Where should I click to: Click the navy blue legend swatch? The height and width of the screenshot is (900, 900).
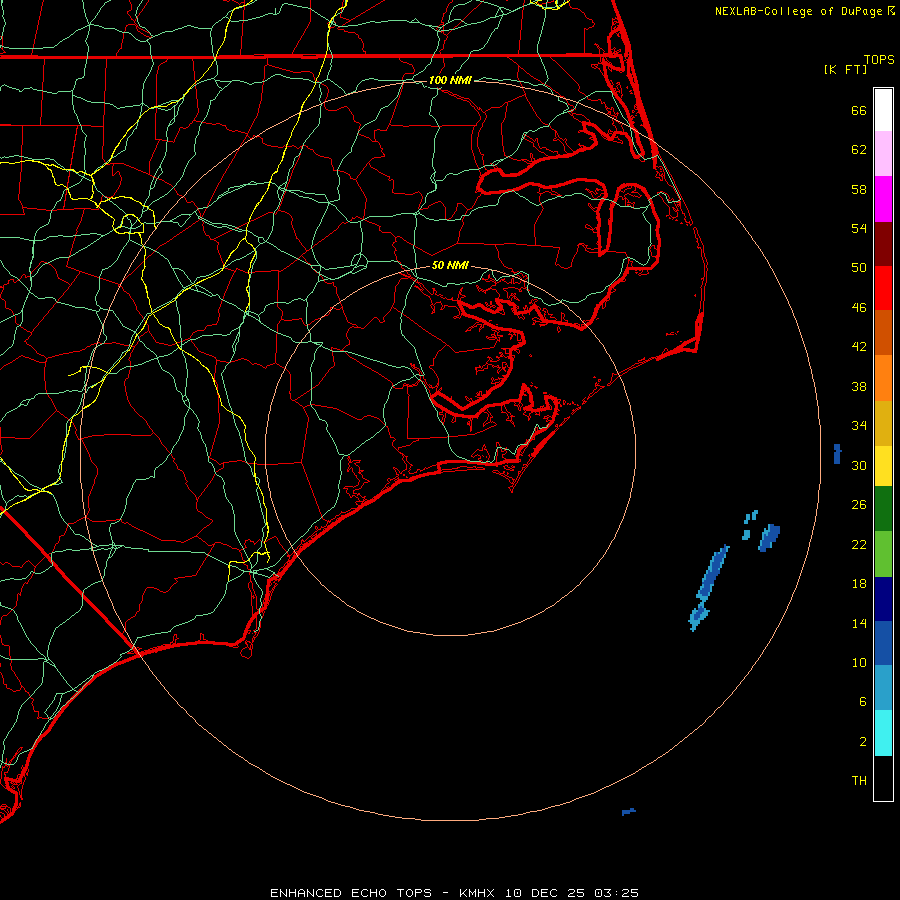pyautogui.click(x=883, y=599)
